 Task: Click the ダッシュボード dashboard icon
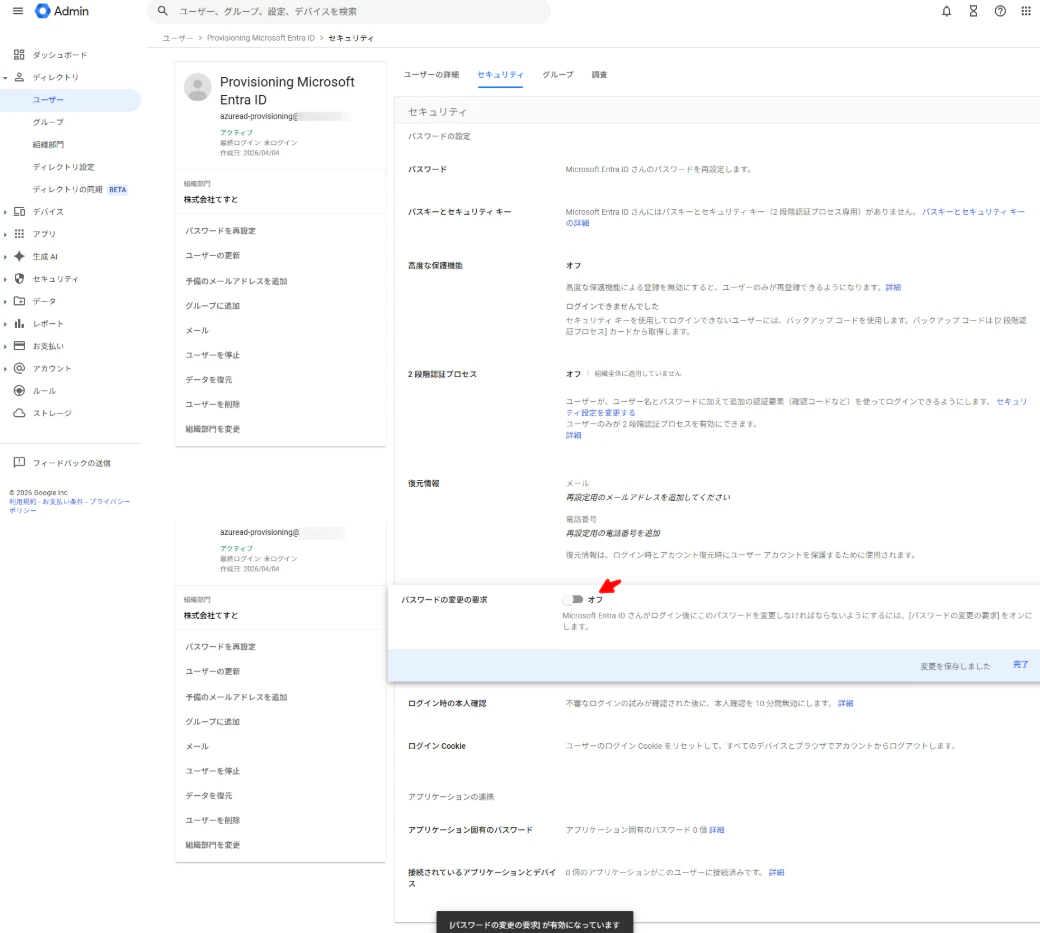(x=19, y=54)
